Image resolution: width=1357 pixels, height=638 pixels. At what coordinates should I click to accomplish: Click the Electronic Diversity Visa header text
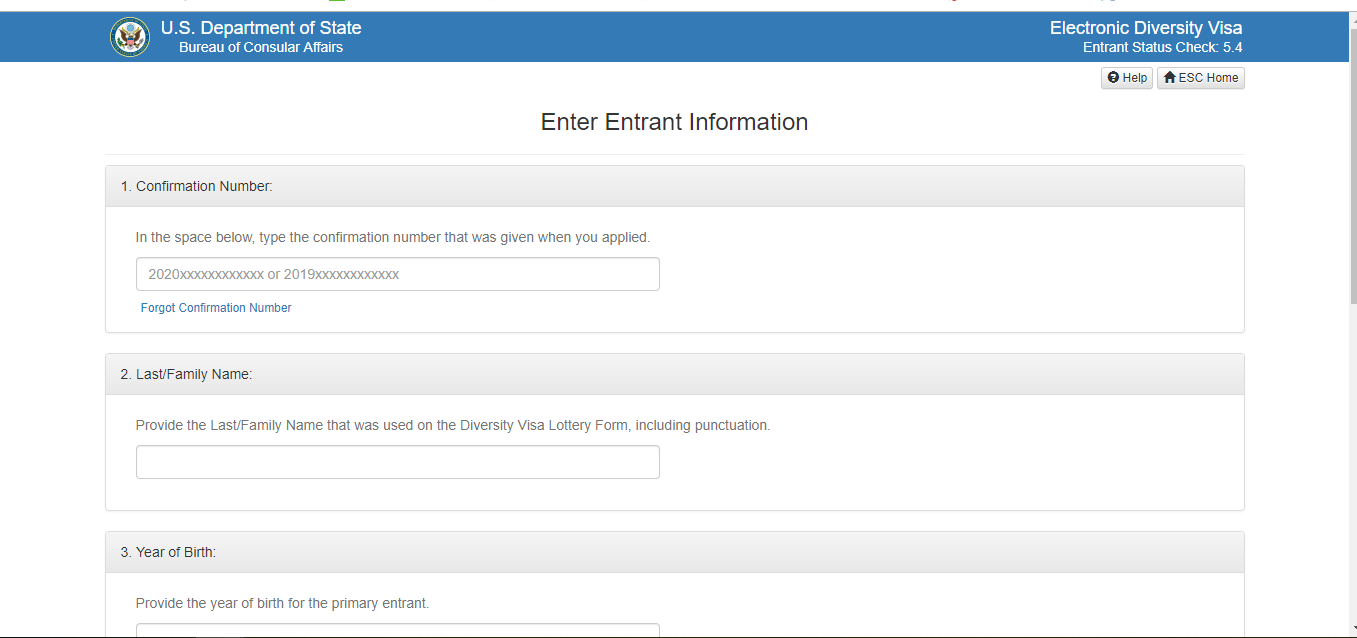tap(1145, 28)
